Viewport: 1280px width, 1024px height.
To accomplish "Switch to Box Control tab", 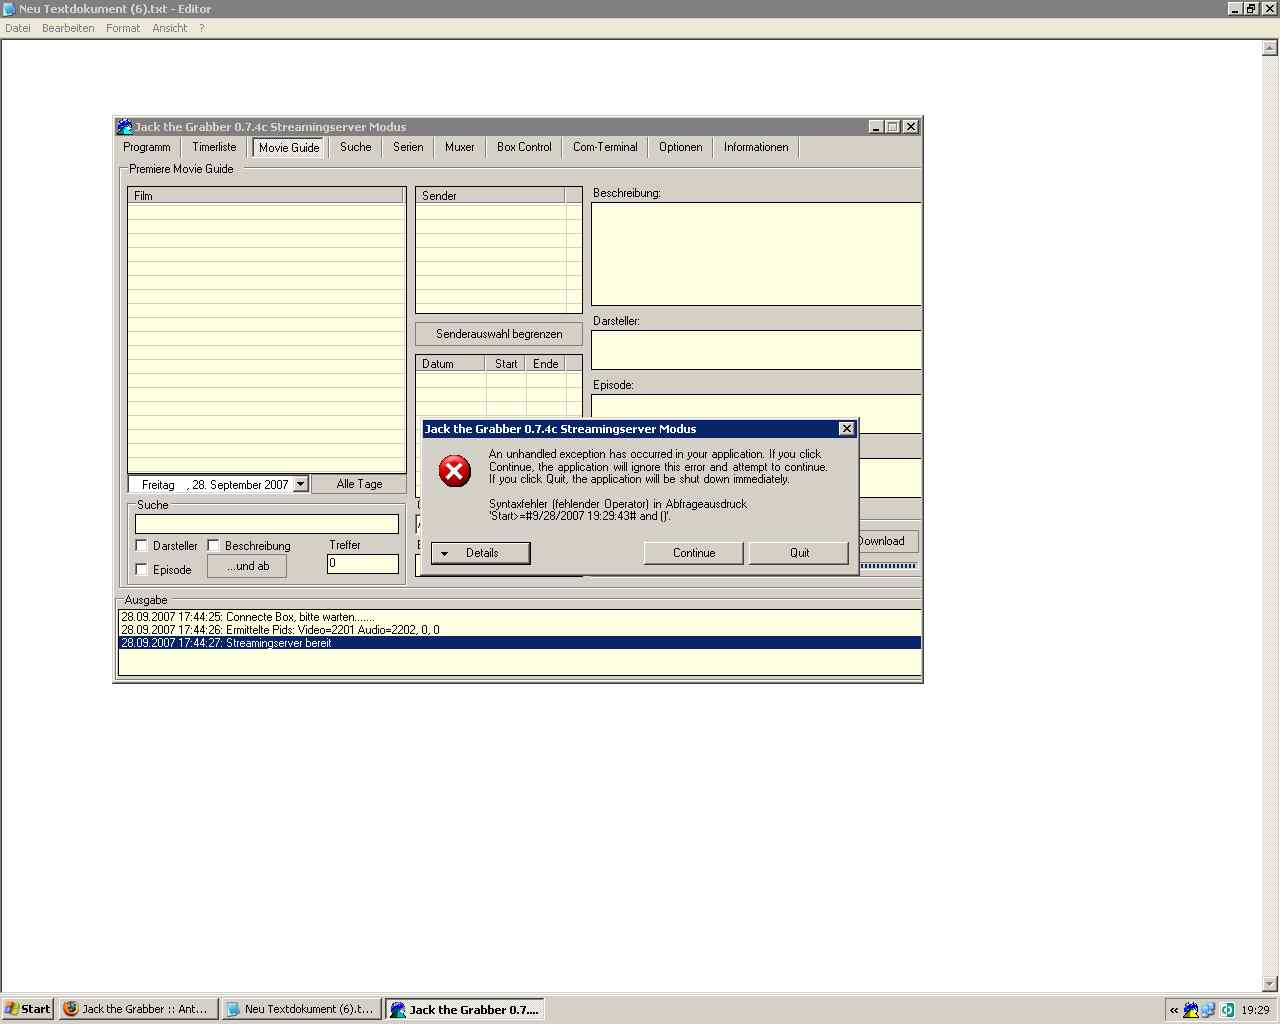I will pos(524,147).
